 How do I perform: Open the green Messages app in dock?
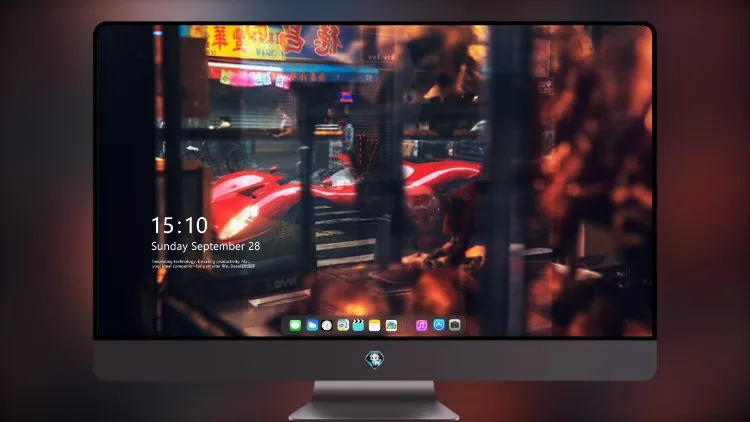click(x=295, y=325)
